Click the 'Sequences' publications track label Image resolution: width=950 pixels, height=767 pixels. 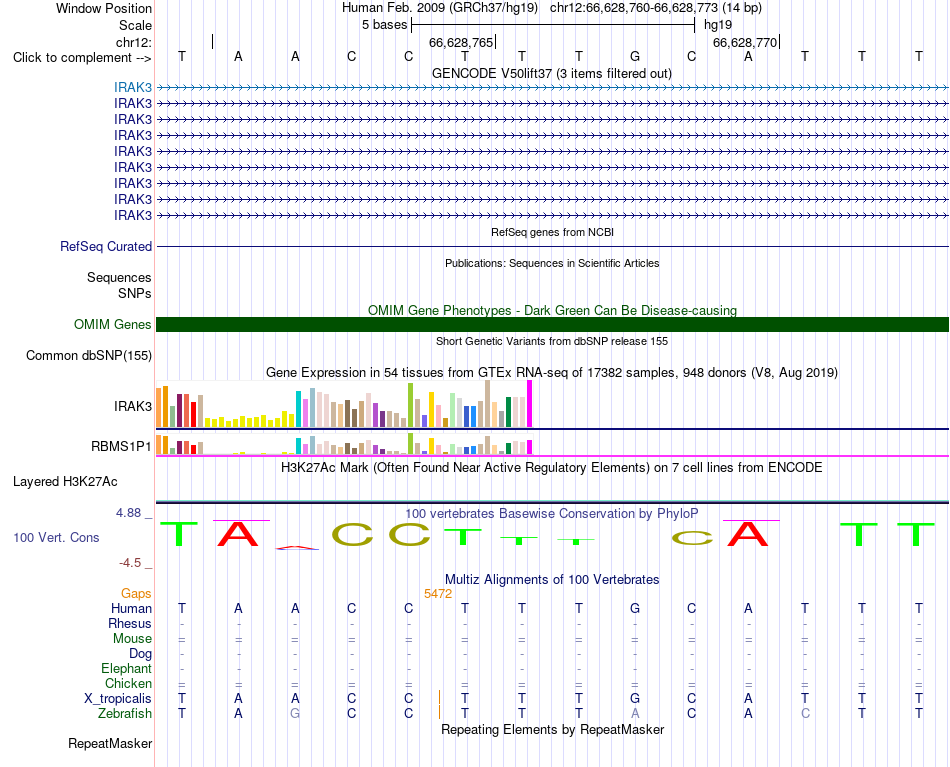click(x=119, y=277)
